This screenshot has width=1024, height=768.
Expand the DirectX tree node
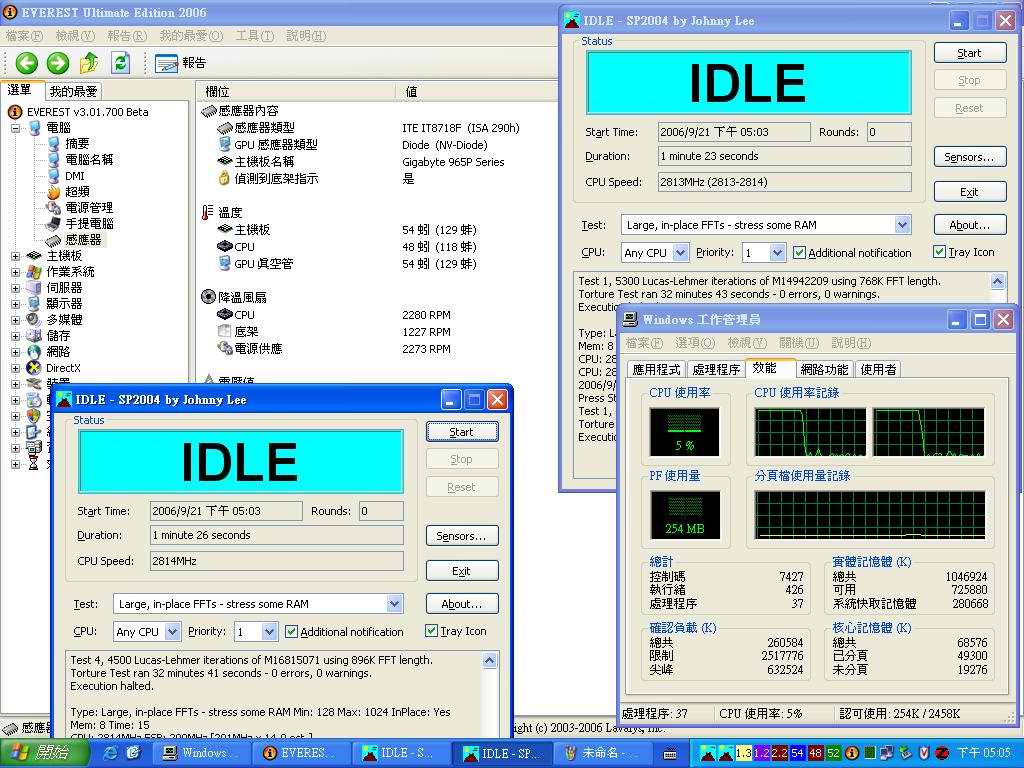click(16, 368)
